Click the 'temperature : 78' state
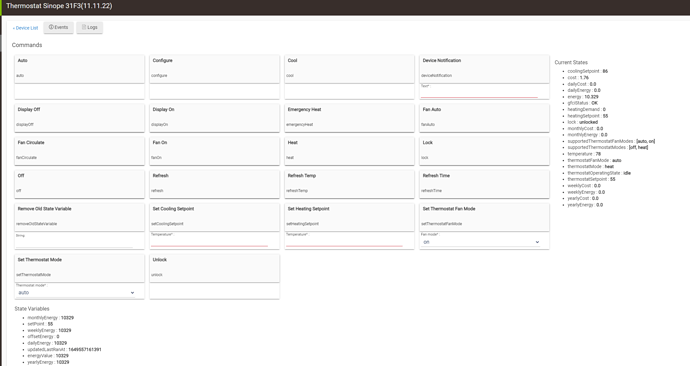 click(584, 154)
